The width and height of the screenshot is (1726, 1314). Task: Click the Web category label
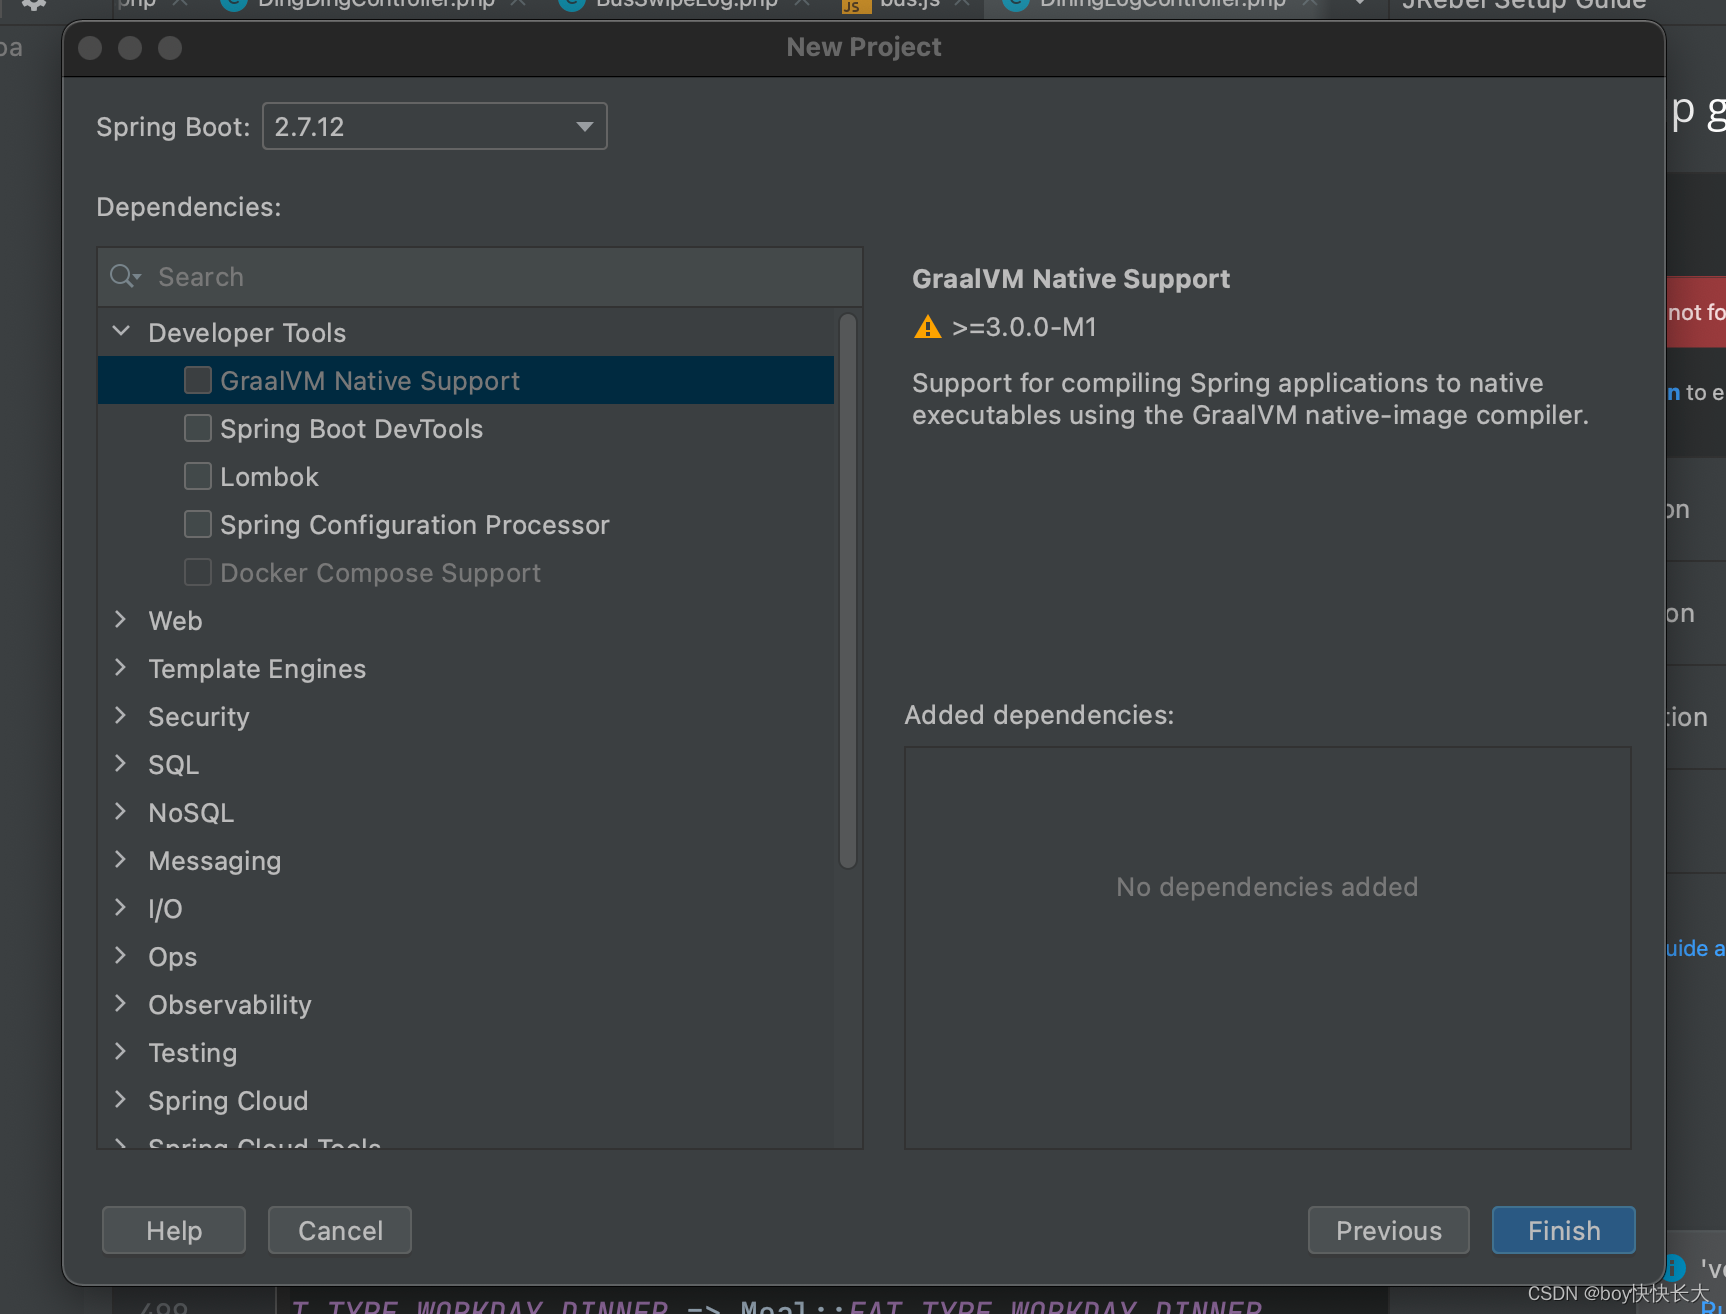(176, 621)
